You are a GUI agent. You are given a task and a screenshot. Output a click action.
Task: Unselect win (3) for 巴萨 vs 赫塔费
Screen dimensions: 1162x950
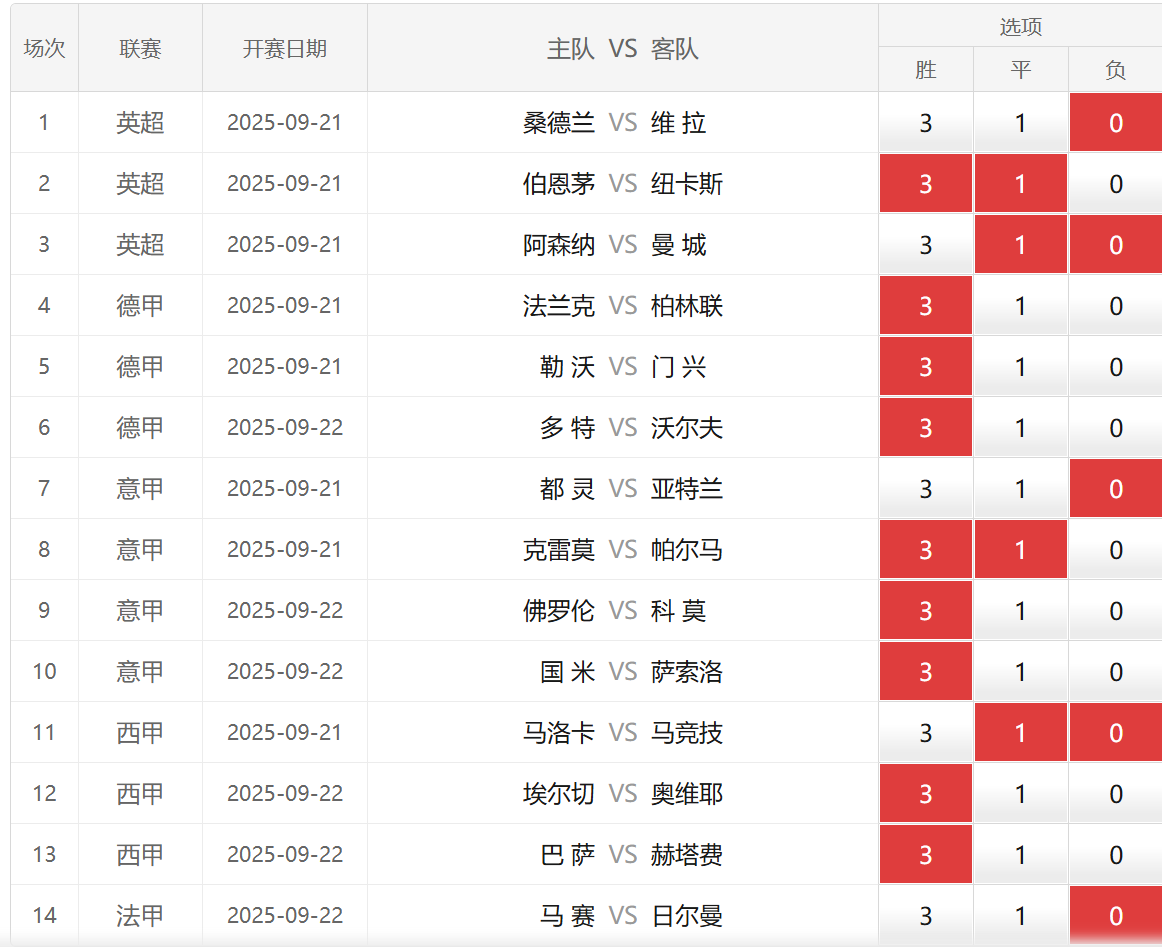click(925, 855)
